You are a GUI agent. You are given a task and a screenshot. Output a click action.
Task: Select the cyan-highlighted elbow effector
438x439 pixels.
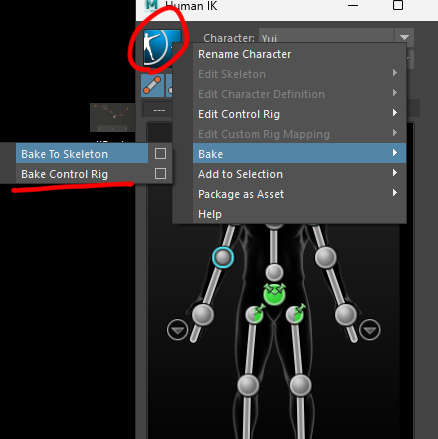tap(223, 257)
